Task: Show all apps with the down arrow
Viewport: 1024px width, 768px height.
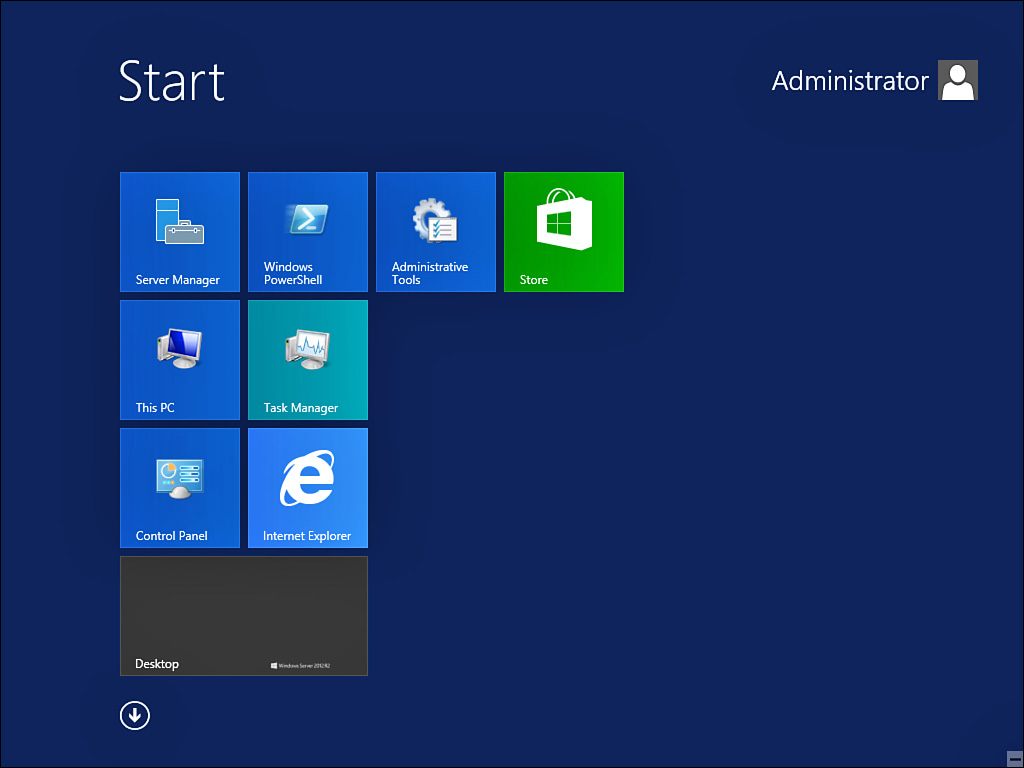Action: [135, 715]
